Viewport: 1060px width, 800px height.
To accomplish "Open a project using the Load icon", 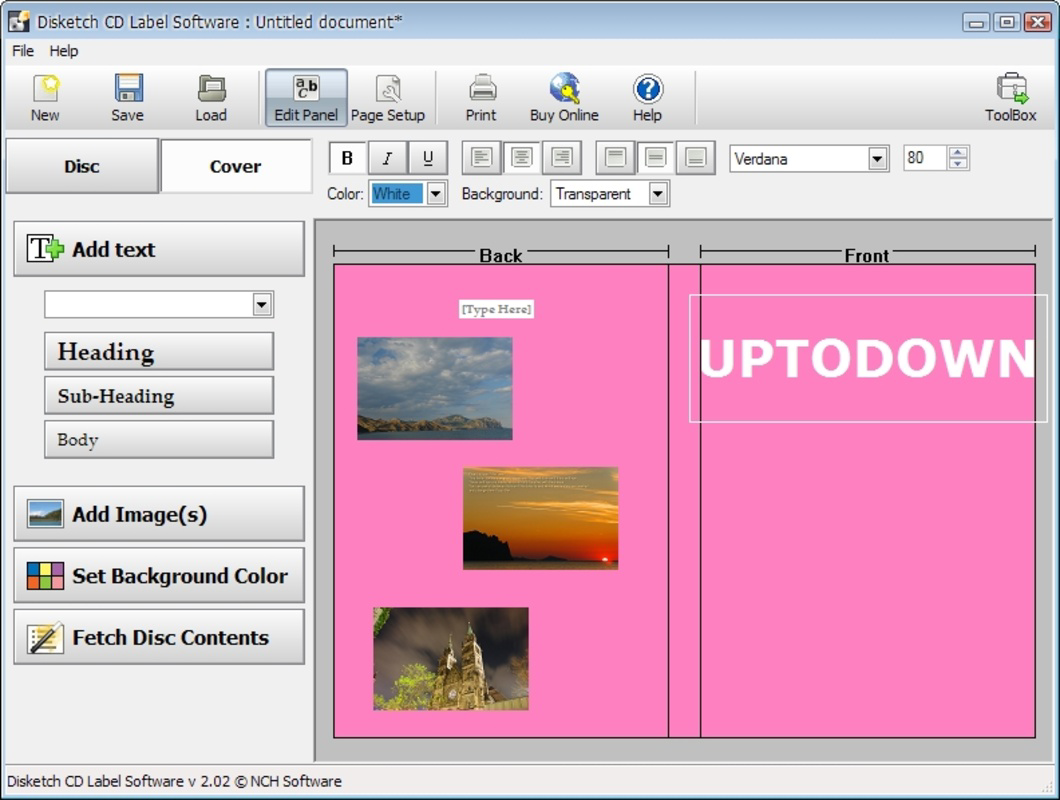I will coord(211,95).
